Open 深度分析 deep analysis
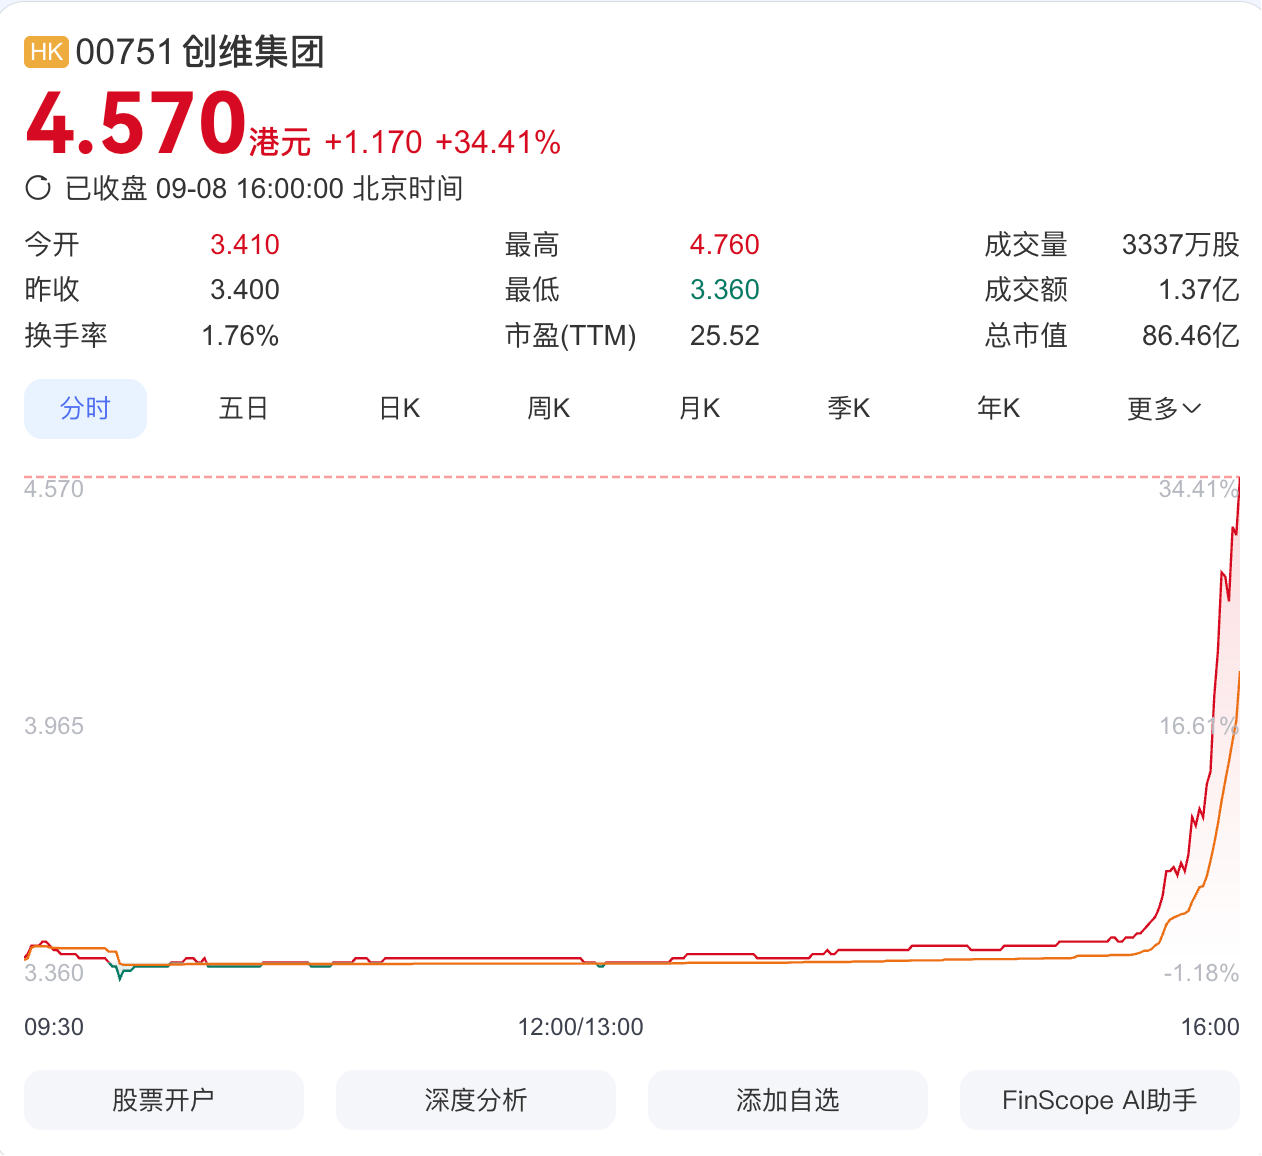1262x1156 pixels. (x=476, y=1100)
